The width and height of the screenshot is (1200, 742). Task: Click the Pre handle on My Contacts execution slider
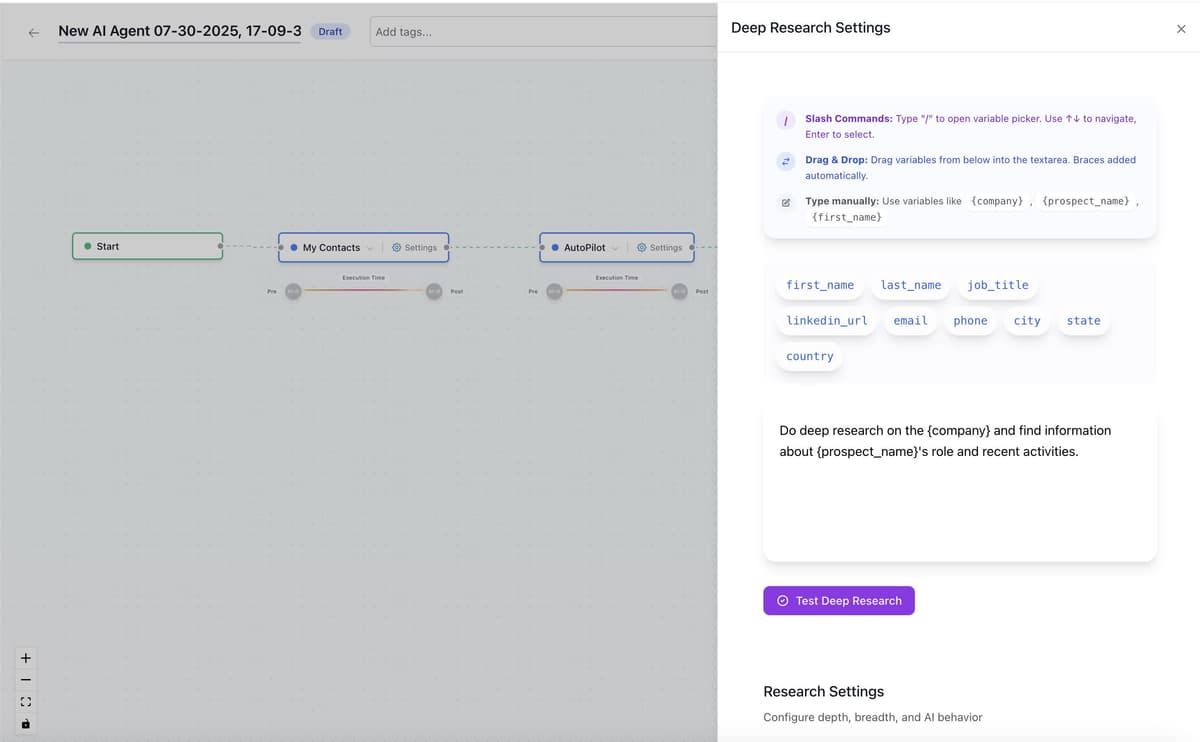[293, 291]
